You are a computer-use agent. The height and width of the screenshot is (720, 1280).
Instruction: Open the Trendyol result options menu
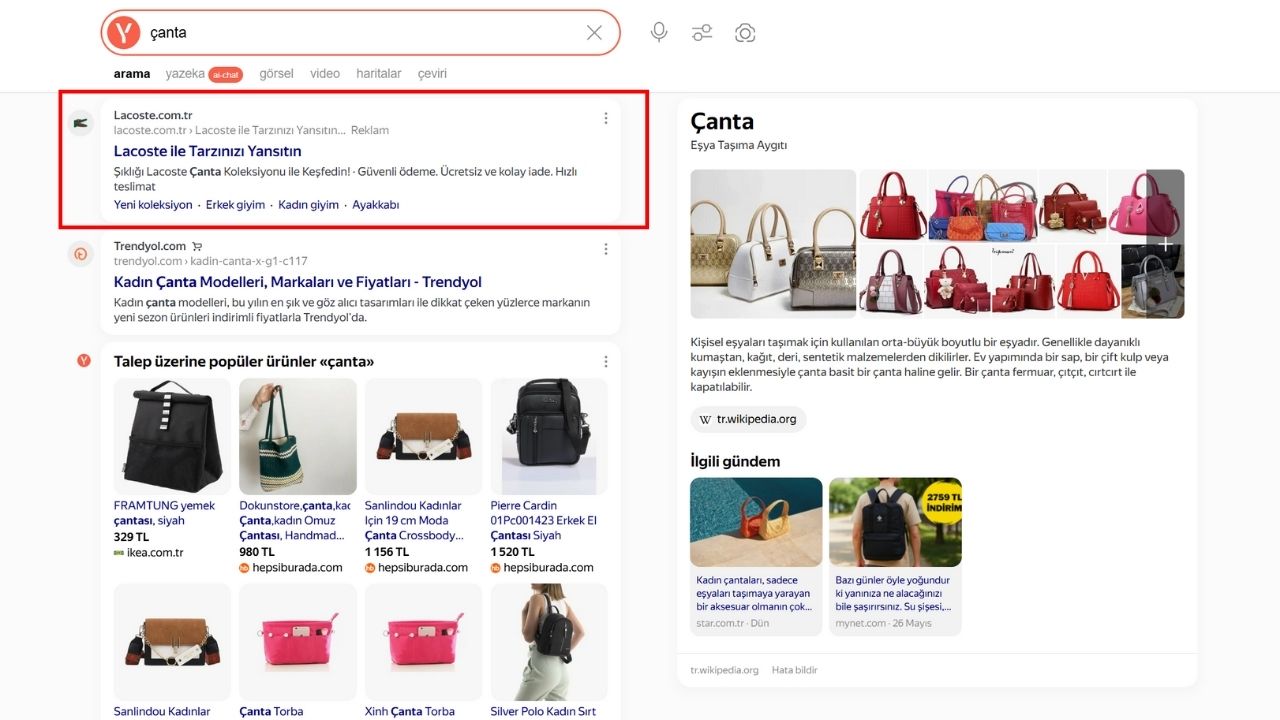tap(605, 249)
